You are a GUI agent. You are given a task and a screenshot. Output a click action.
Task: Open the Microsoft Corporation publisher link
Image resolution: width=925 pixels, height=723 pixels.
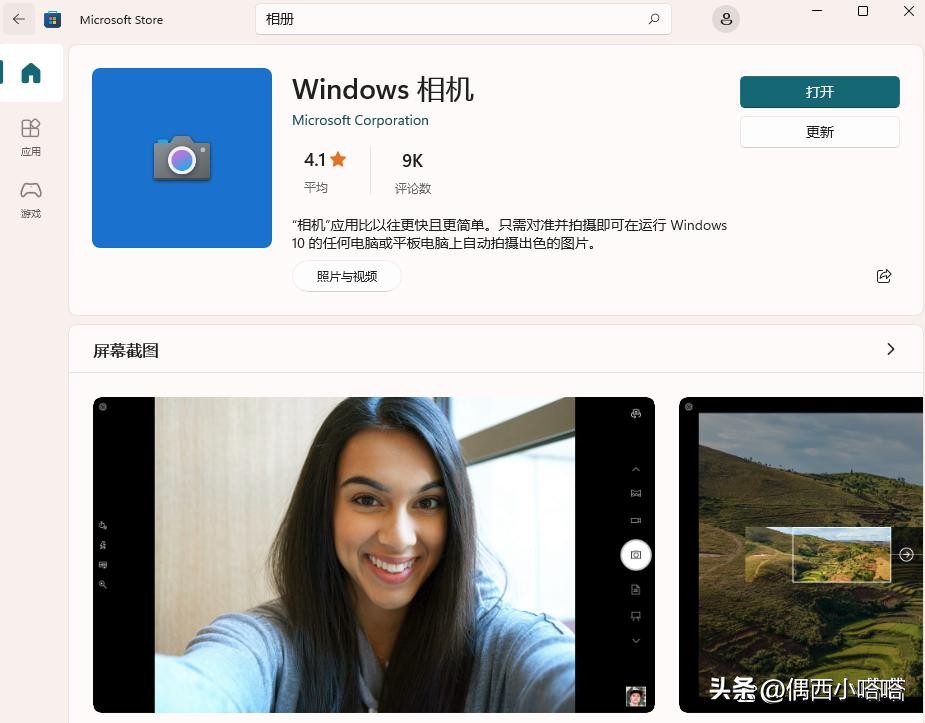coord(360,120)
